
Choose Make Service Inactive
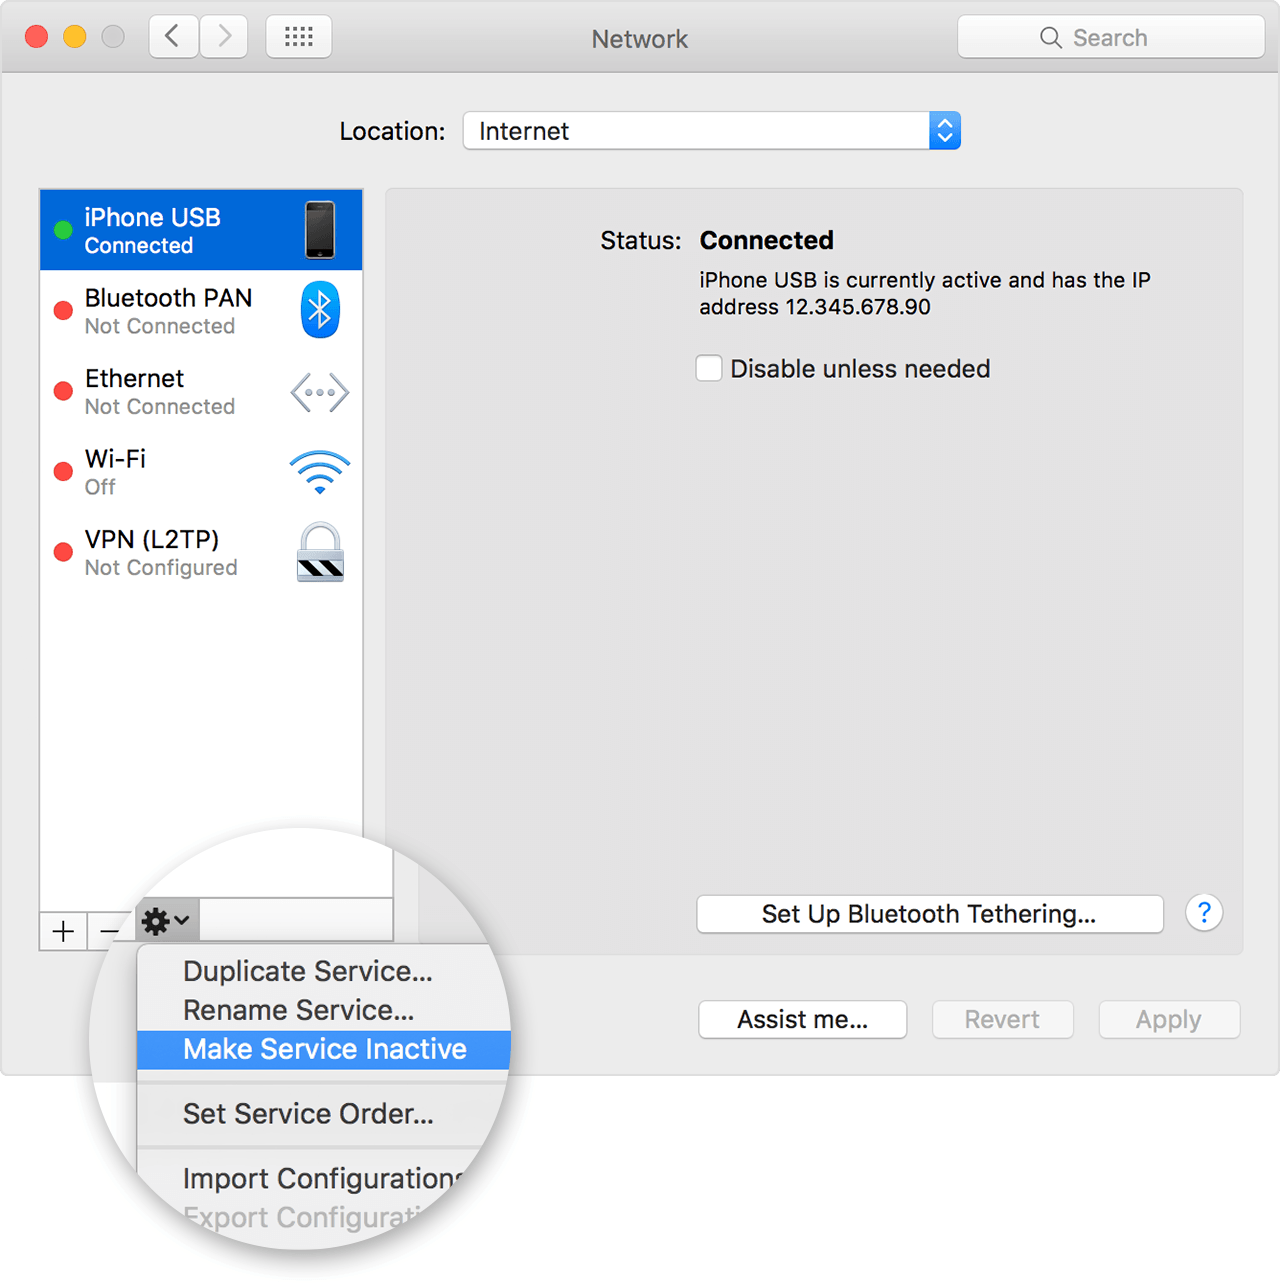click(324, 1049)
